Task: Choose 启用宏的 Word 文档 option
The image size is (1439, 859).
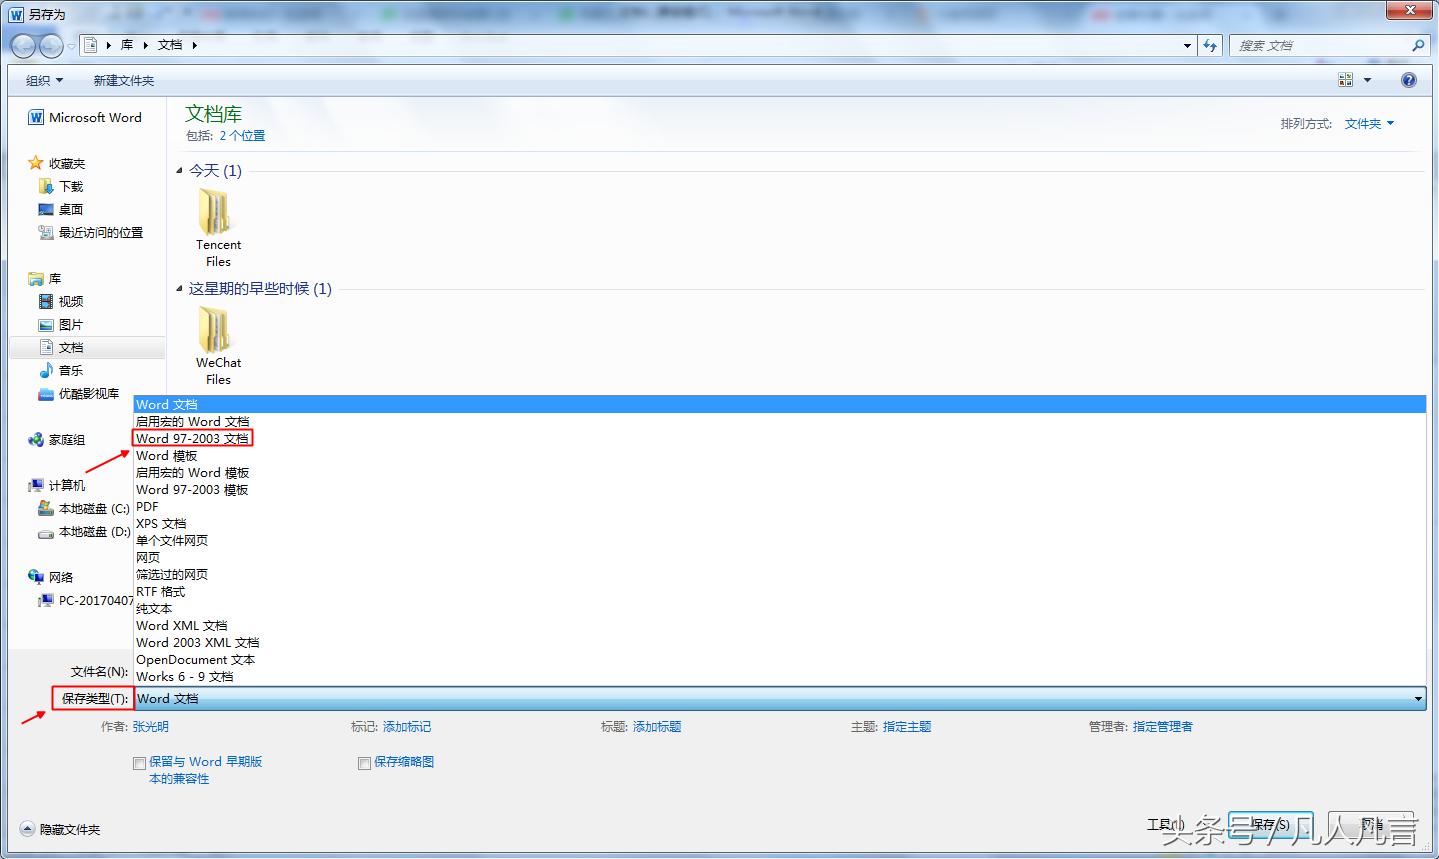Action: 780,421
